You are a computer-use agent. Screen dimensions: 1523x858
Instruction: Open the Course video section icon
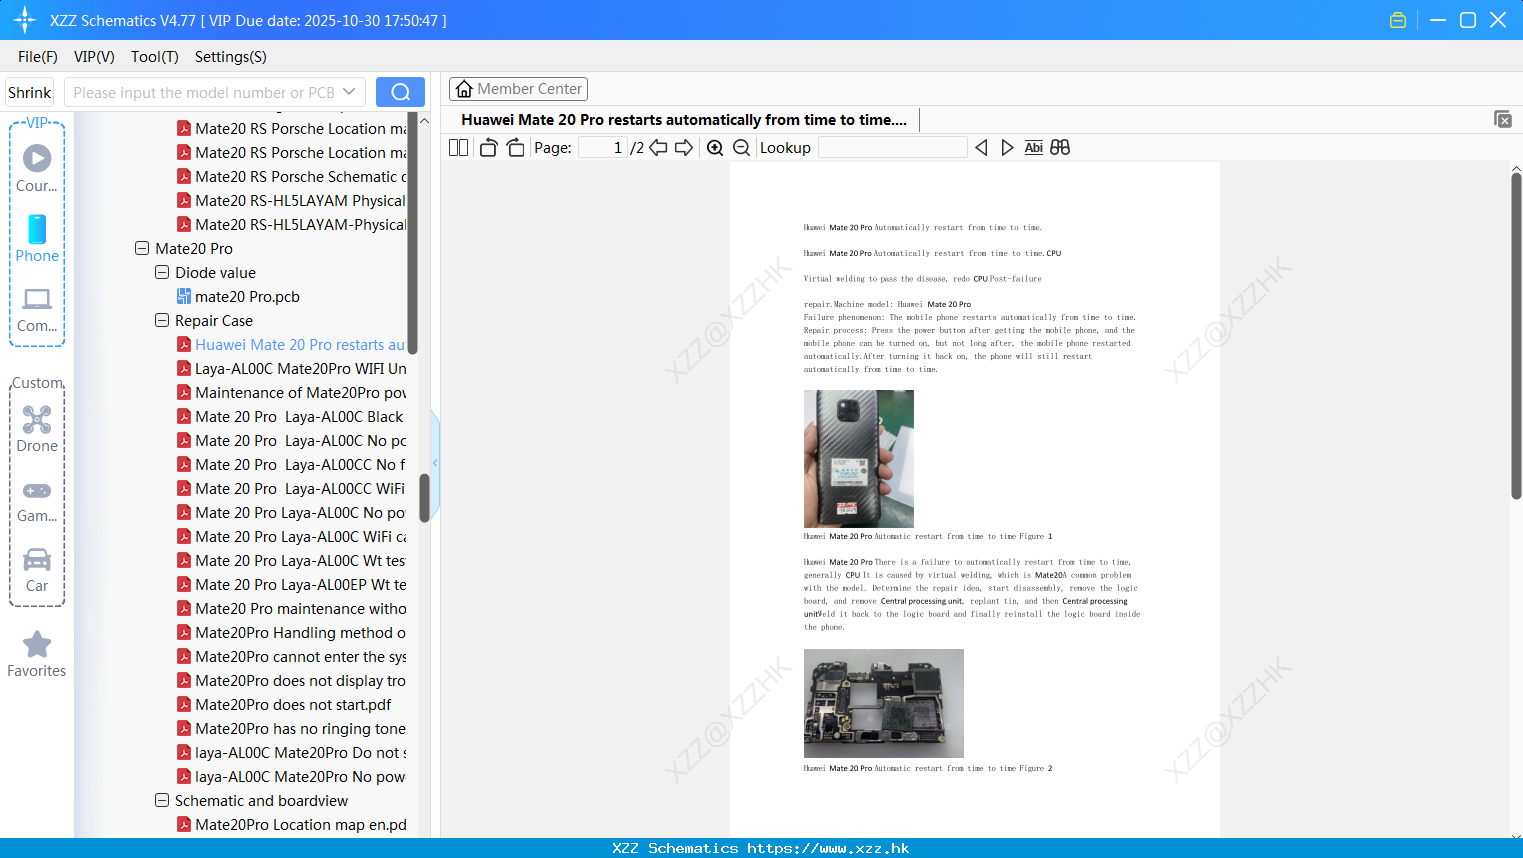pos(37,158)
